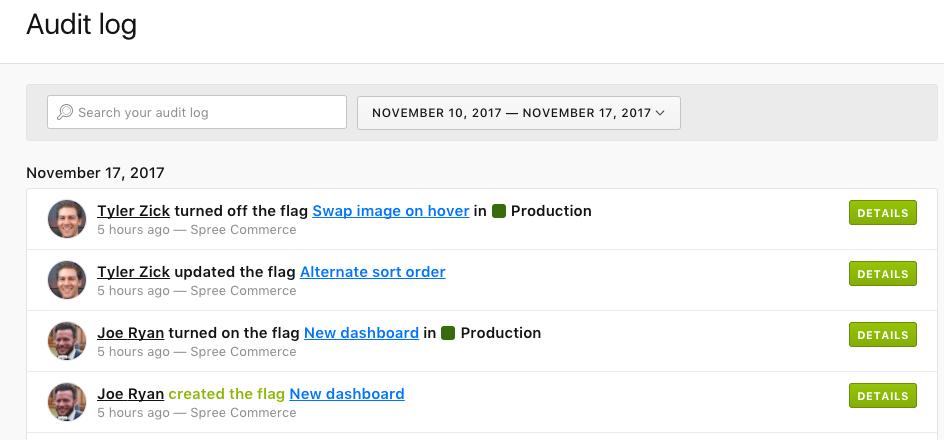Click Tyler Zick's avatar in first entry
Screen dimensions: 944x440
coord(67,220)
